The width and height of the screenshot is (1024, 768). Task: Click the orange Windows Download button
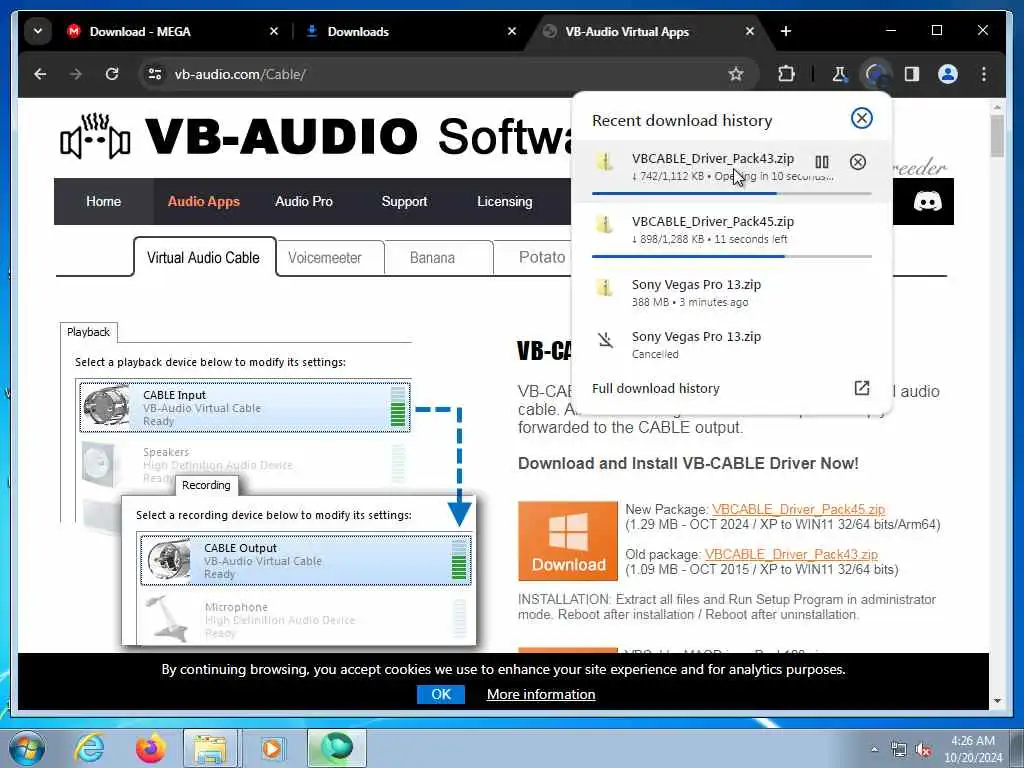click(x=568, y=541)
